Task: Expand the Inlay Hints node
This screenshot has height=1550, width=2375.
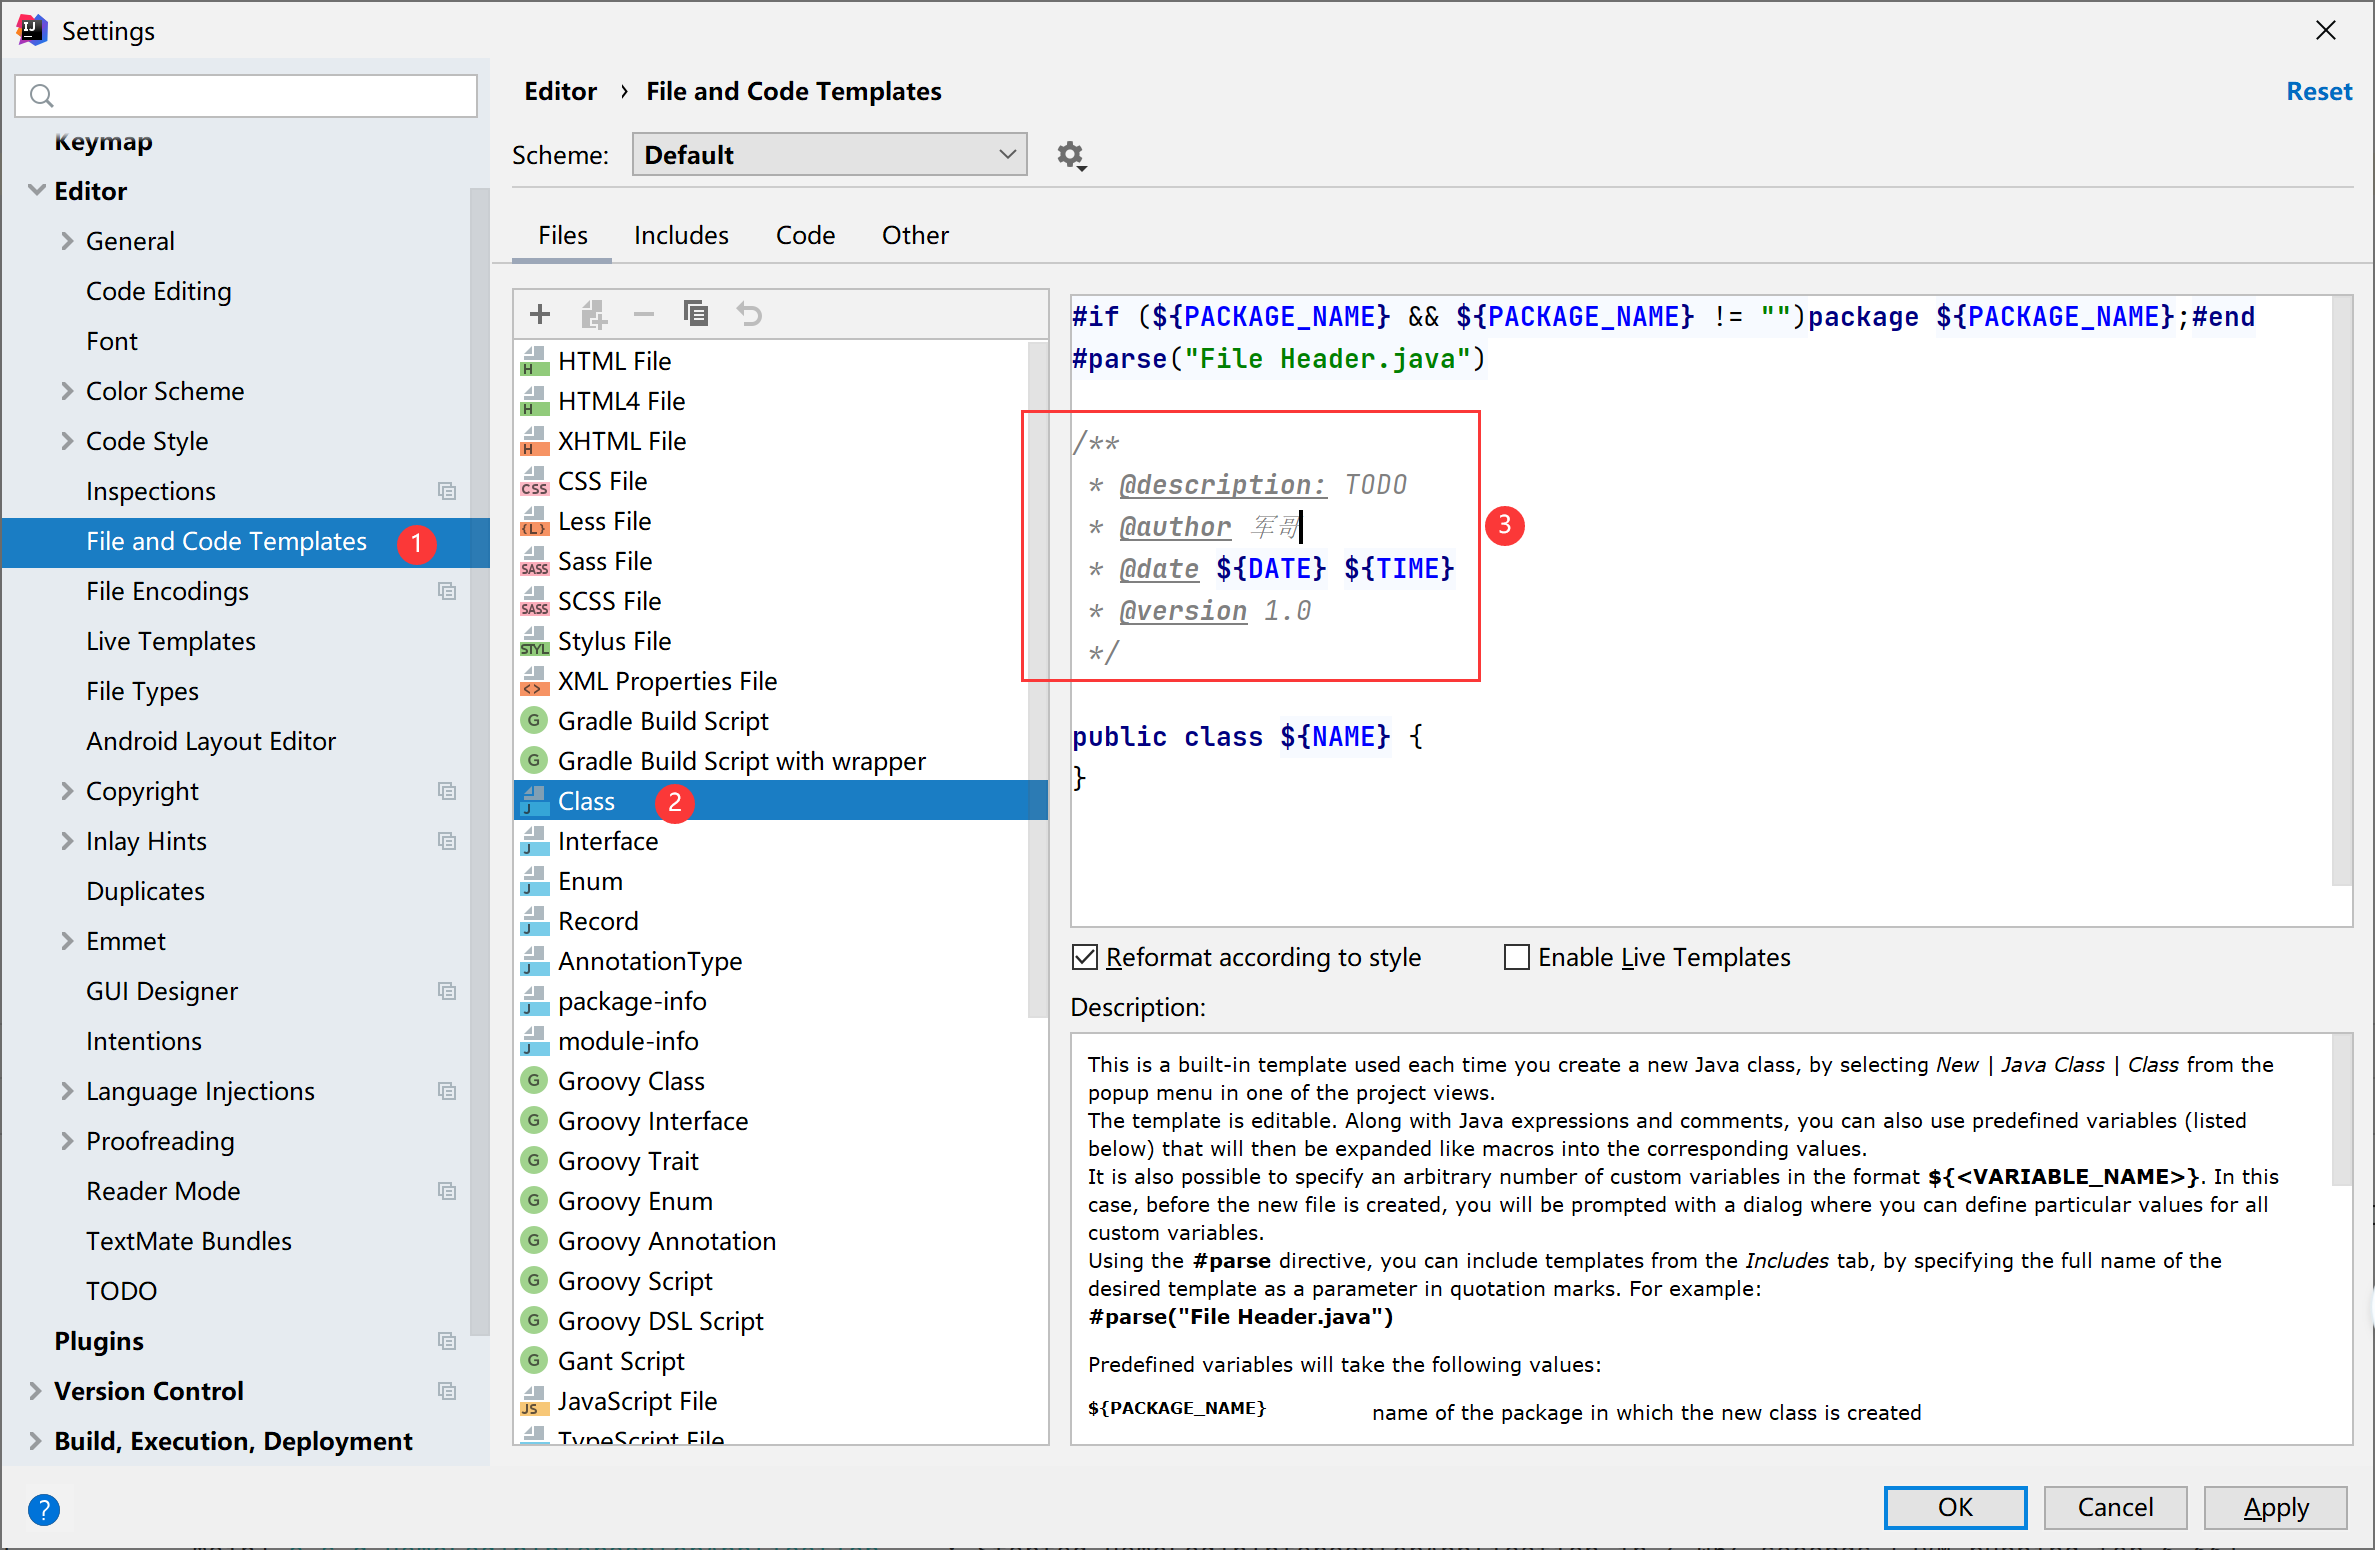Action: (x=67, y=841)
